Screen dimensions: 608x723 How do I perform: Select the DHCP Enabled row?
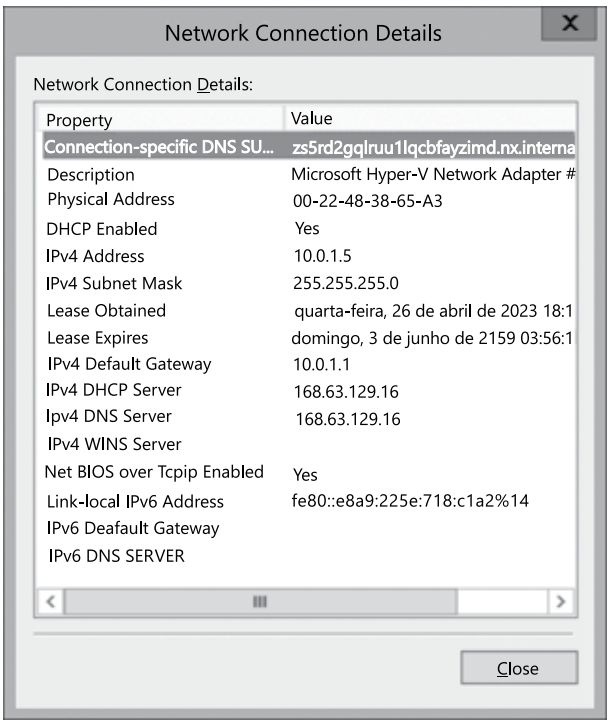pos(102,229)
